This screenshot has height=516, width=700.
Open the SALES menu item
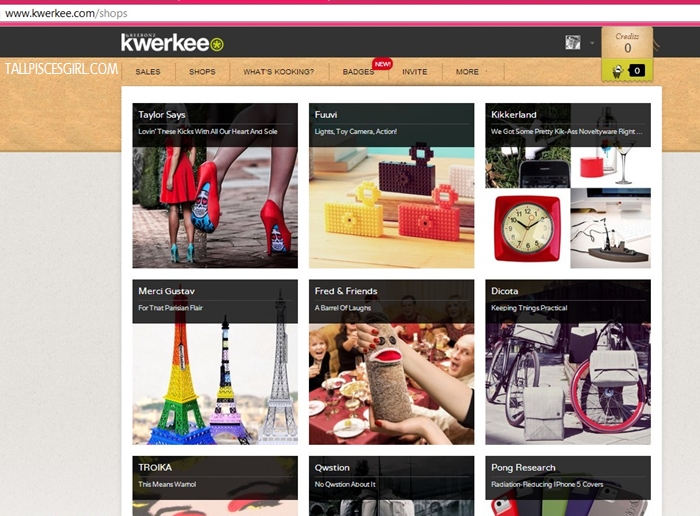click(148, 71)
